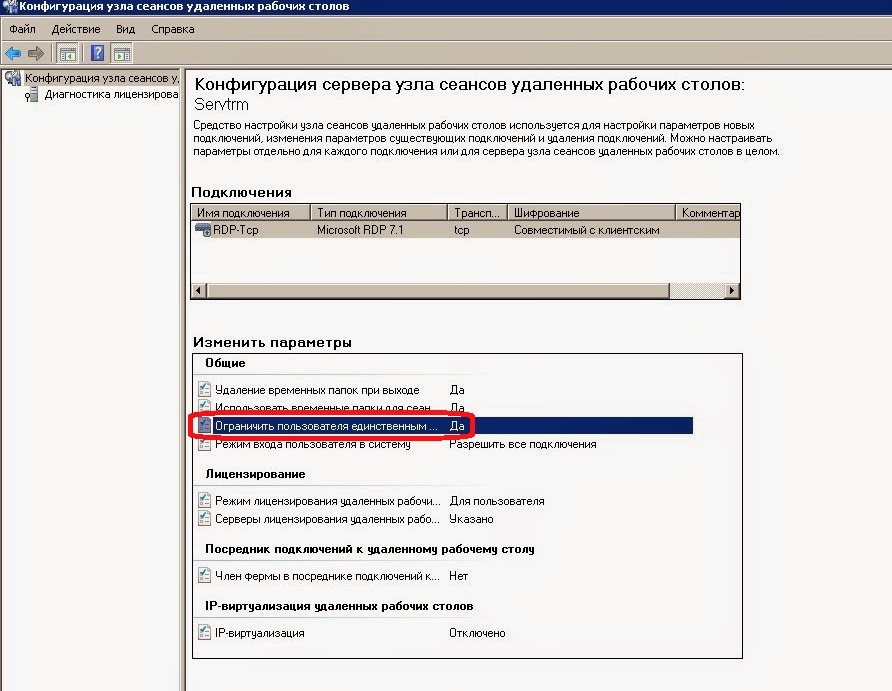Select the RDP-Tcp connection name
This screenshot has width=892, height=691.
(x=235, y=230)
